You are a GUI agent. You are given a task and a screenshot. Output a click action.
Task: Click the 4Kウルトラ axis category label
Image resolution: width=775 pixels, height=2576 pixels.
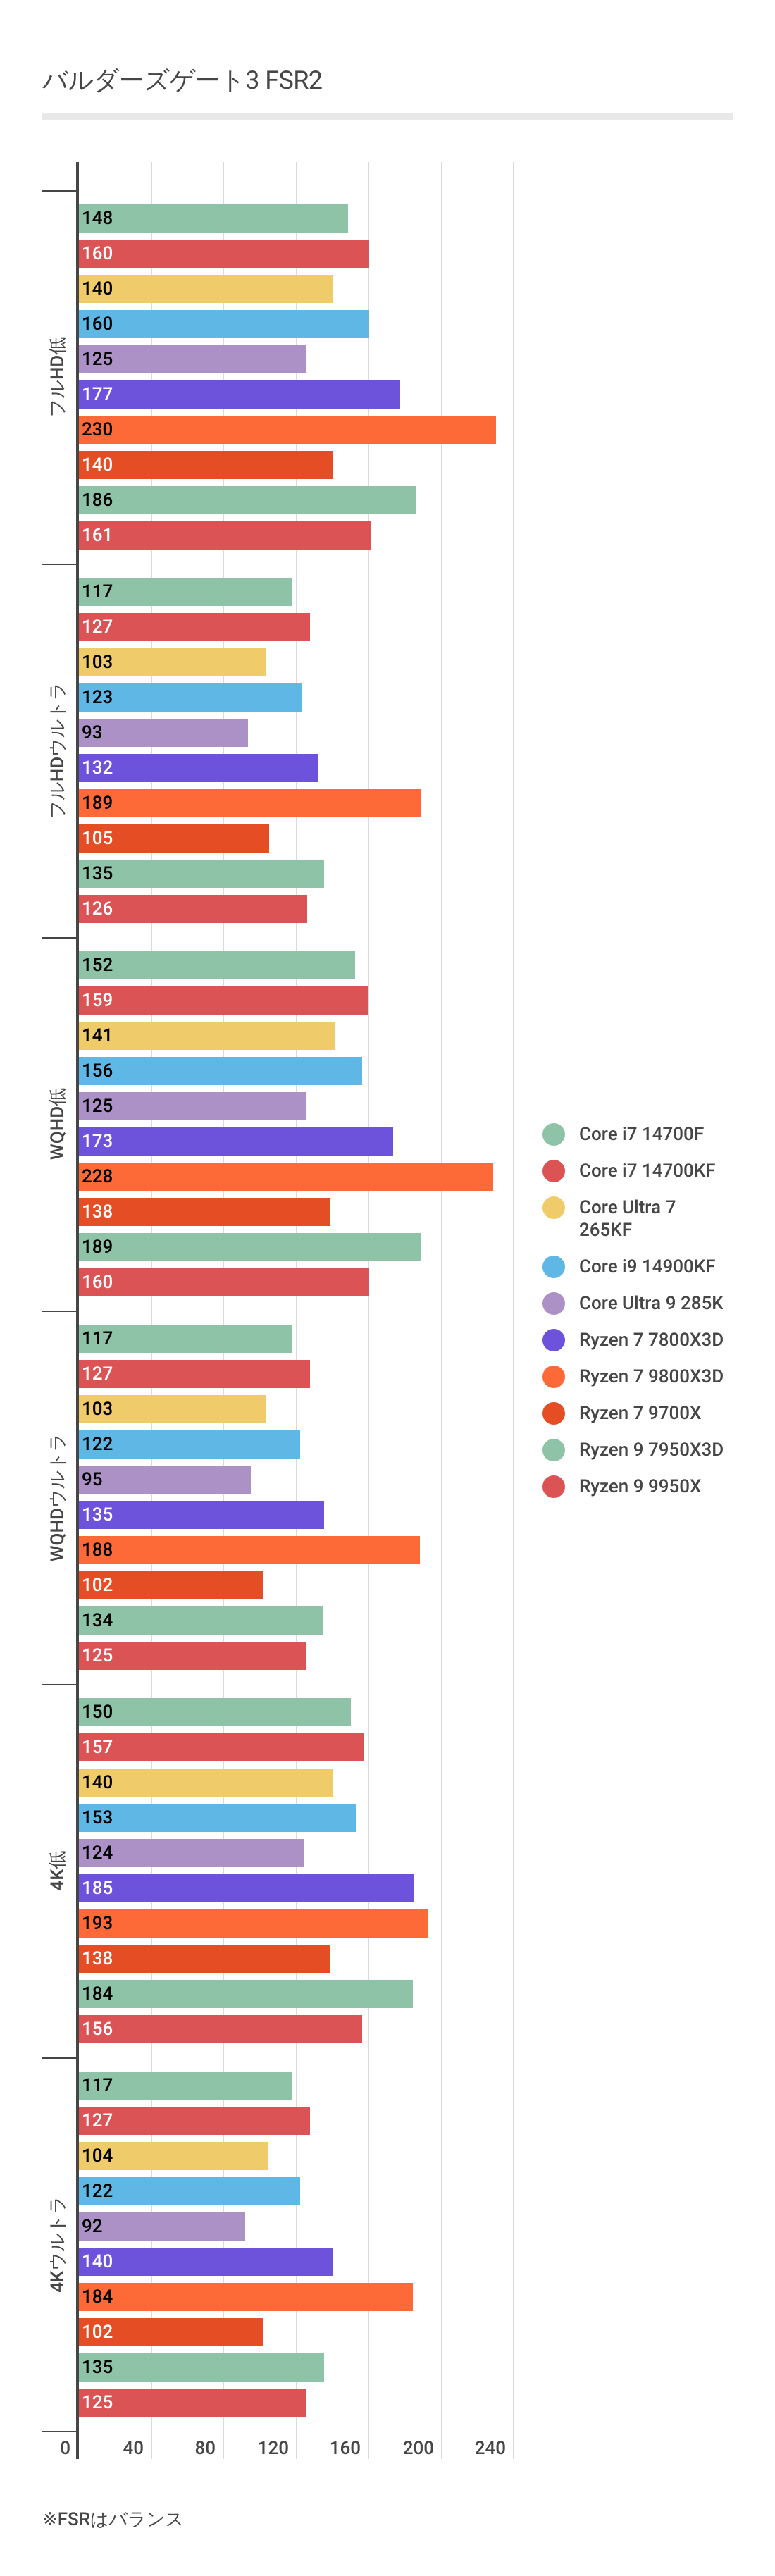(58, 2245)
